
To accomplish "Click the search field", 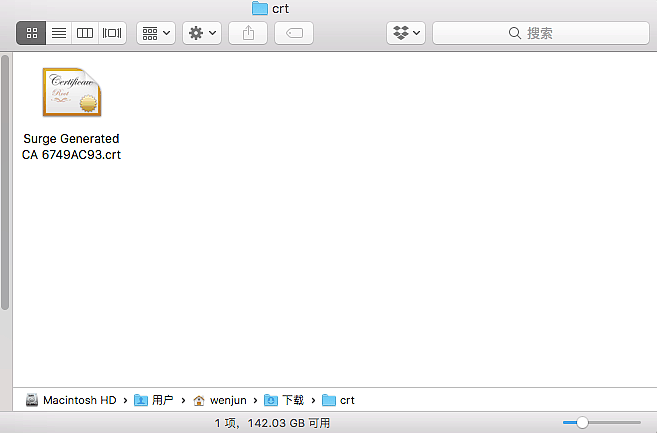I will click(x=538, y=33).
